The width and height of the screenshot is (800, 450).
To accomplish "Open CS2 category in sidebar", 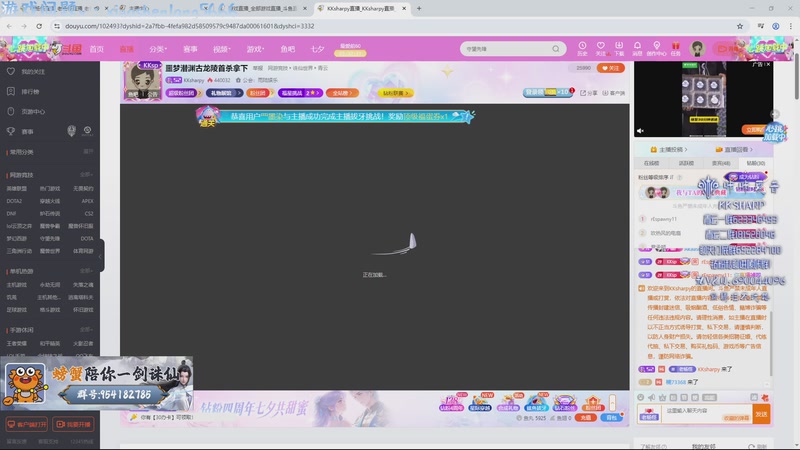I will (89, 213).
